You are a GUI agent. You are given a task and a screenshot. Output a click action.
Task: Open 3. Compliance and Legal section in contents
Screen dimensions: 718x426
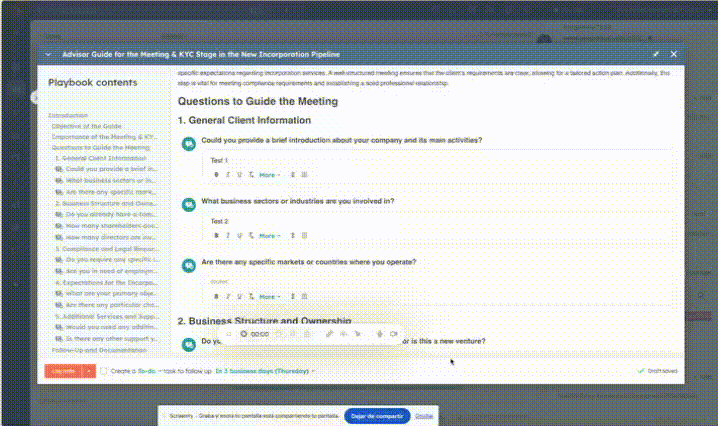(x=106, y=249)
